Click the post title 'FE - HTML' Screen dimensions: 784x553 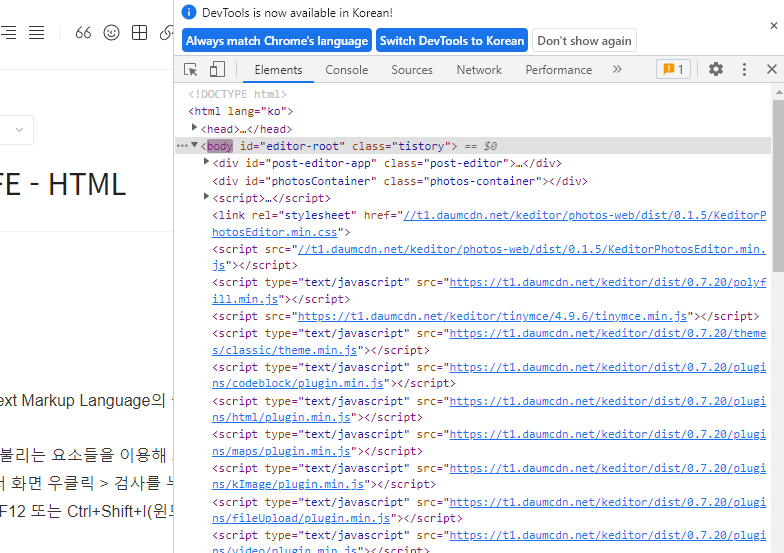62,184
